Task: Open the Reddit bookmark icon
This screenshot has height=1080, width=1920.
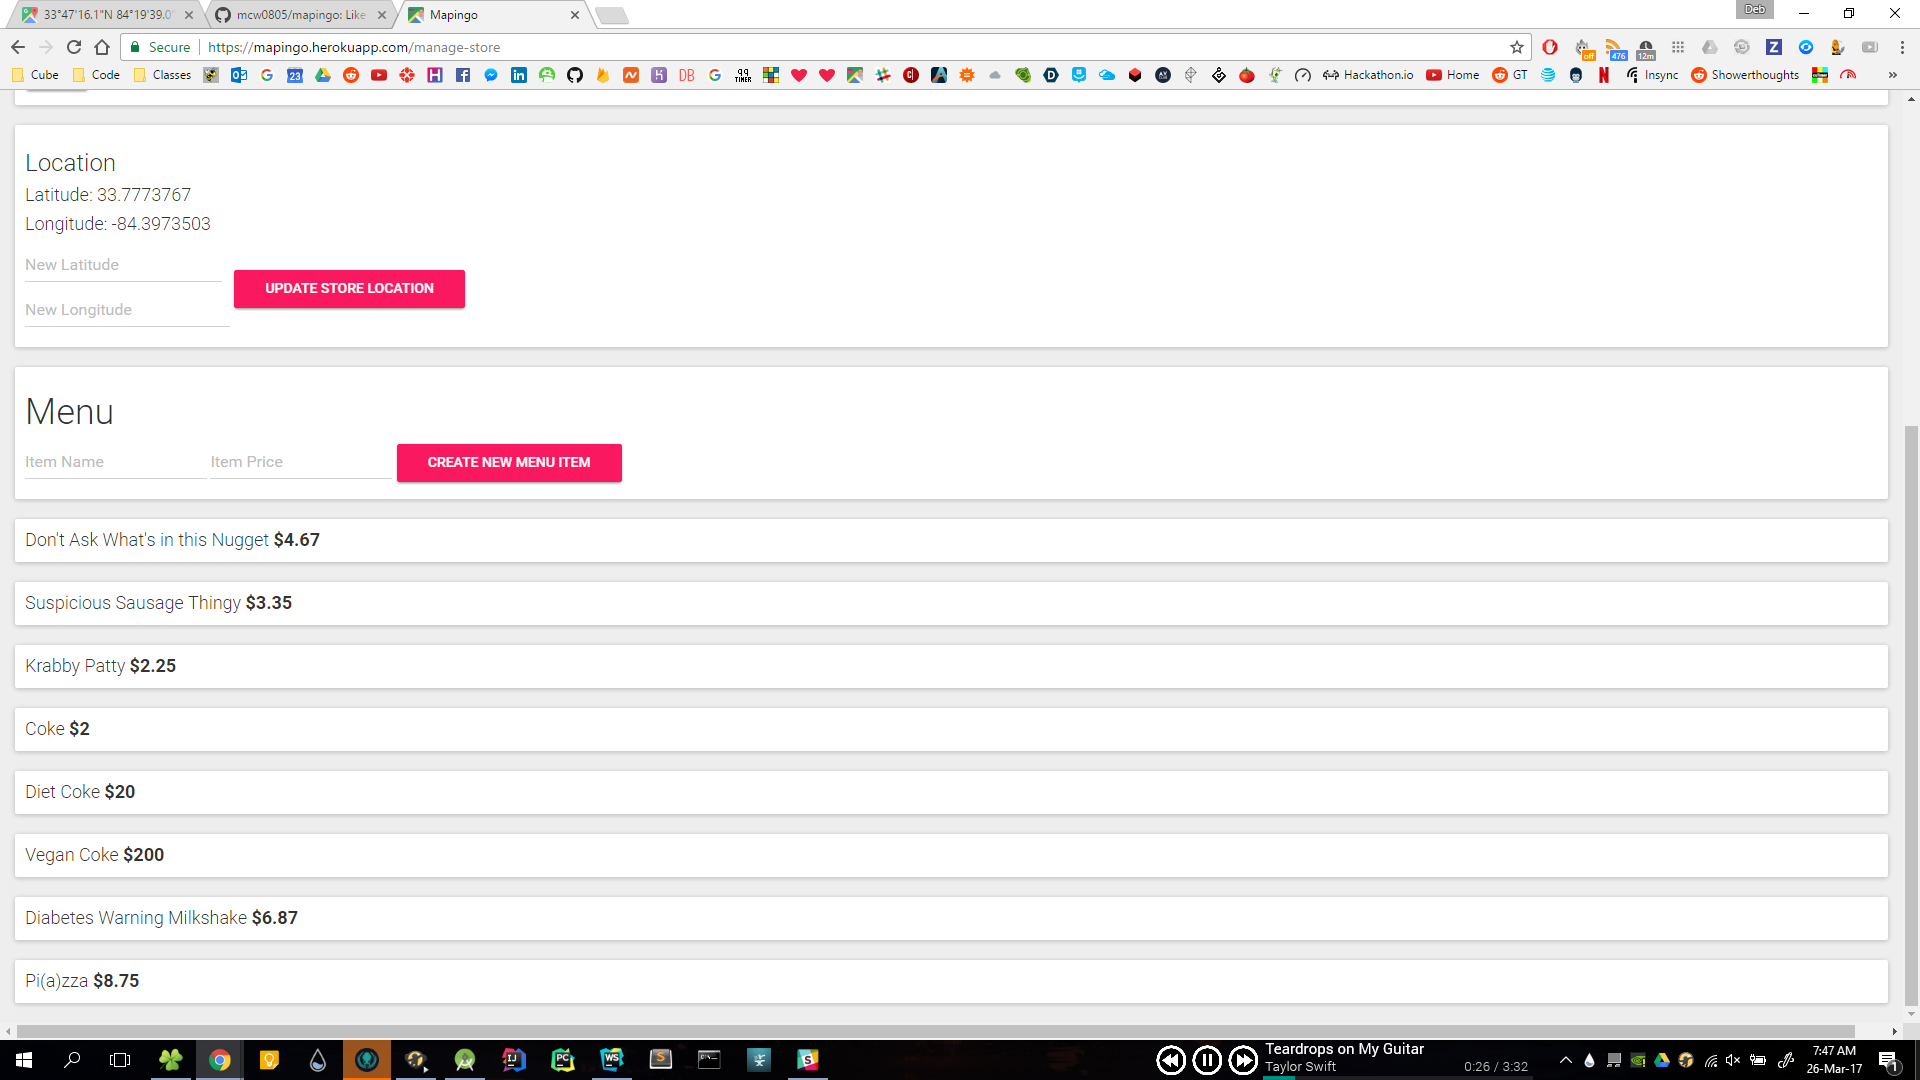Action: click(x=351, y=75)
